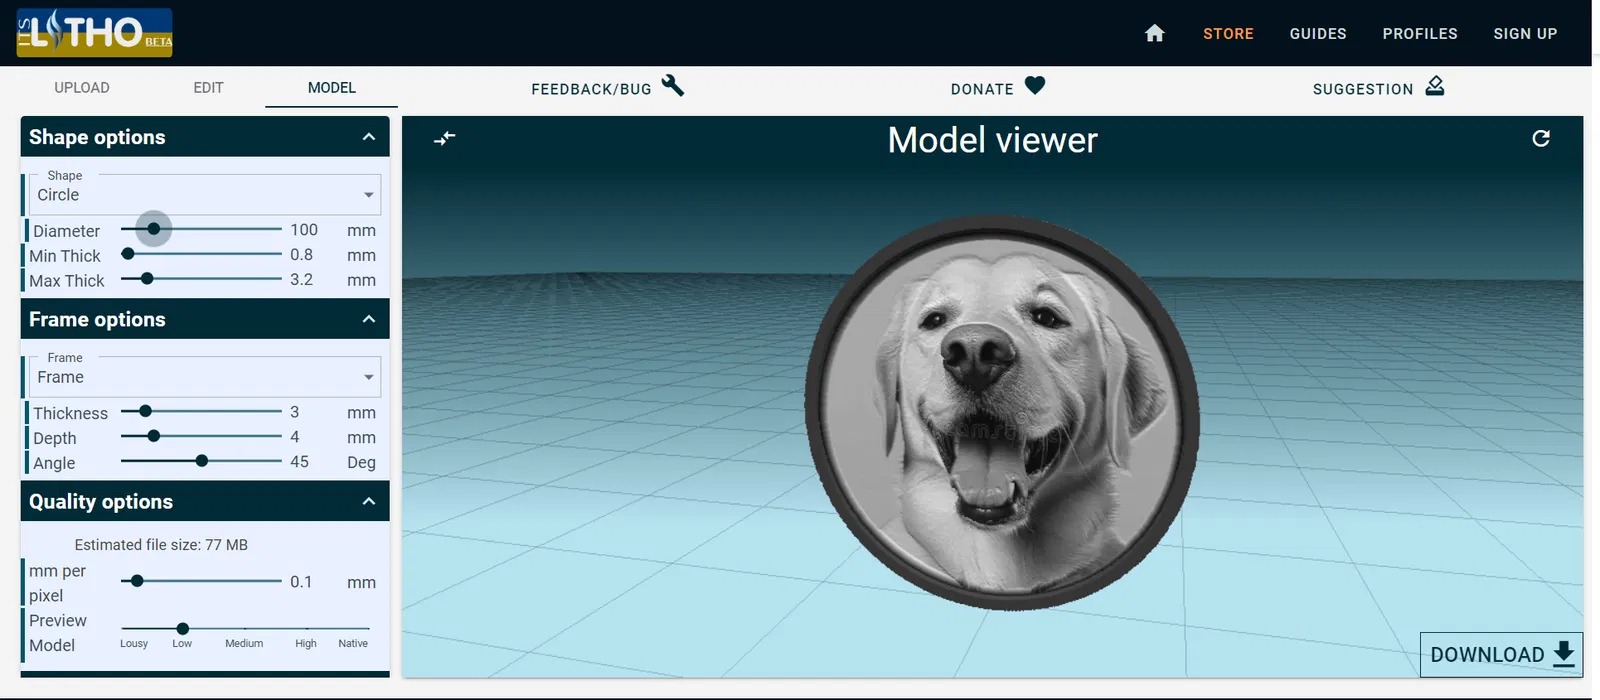Click the frame Depth value 4
Viewport: 1600px width, 700px height.
(x=295, y=437)
